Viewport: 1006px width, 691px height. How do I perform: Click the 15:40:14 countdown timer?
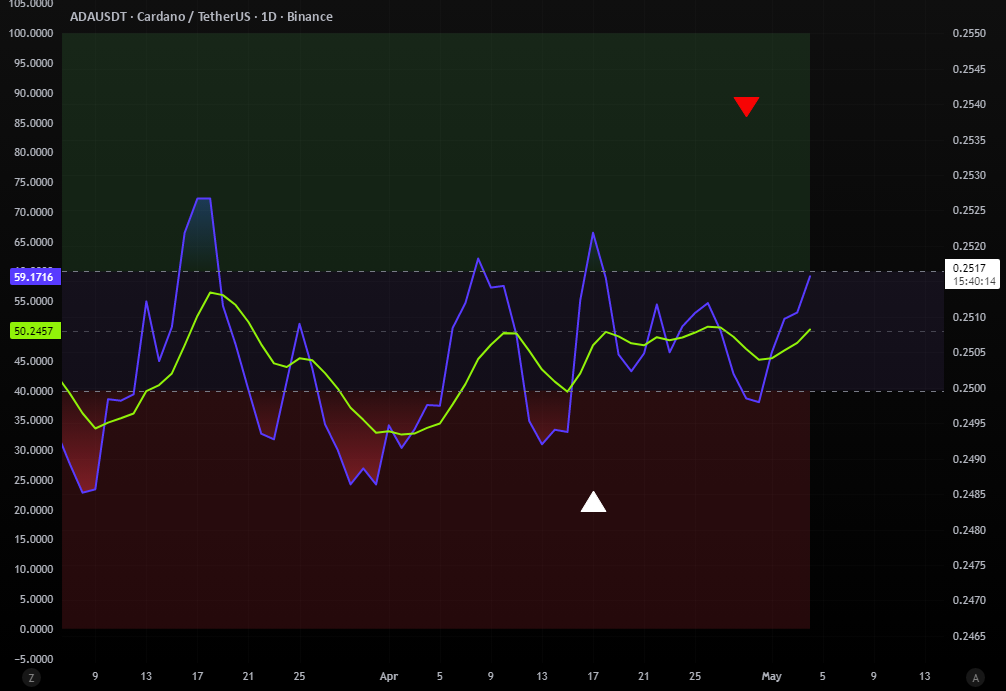(x=974, y=281)
